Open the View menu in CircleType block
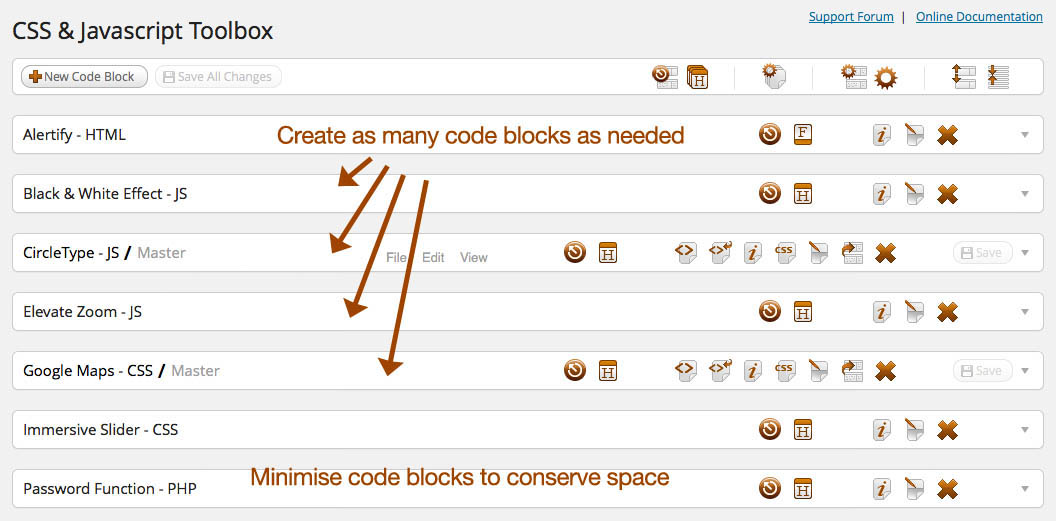This screenshot has width=1056, height=521. 473,258
